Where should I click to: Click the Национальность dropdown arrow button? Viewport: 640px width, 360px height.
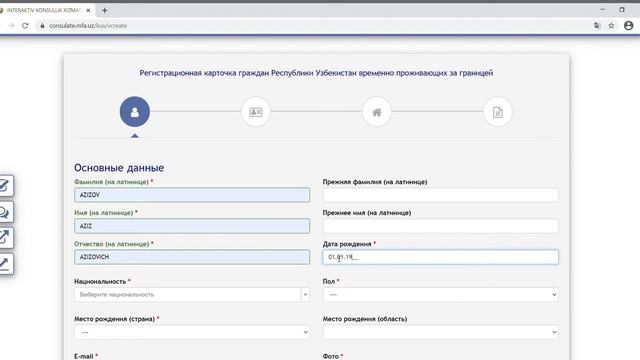[305, 295]
